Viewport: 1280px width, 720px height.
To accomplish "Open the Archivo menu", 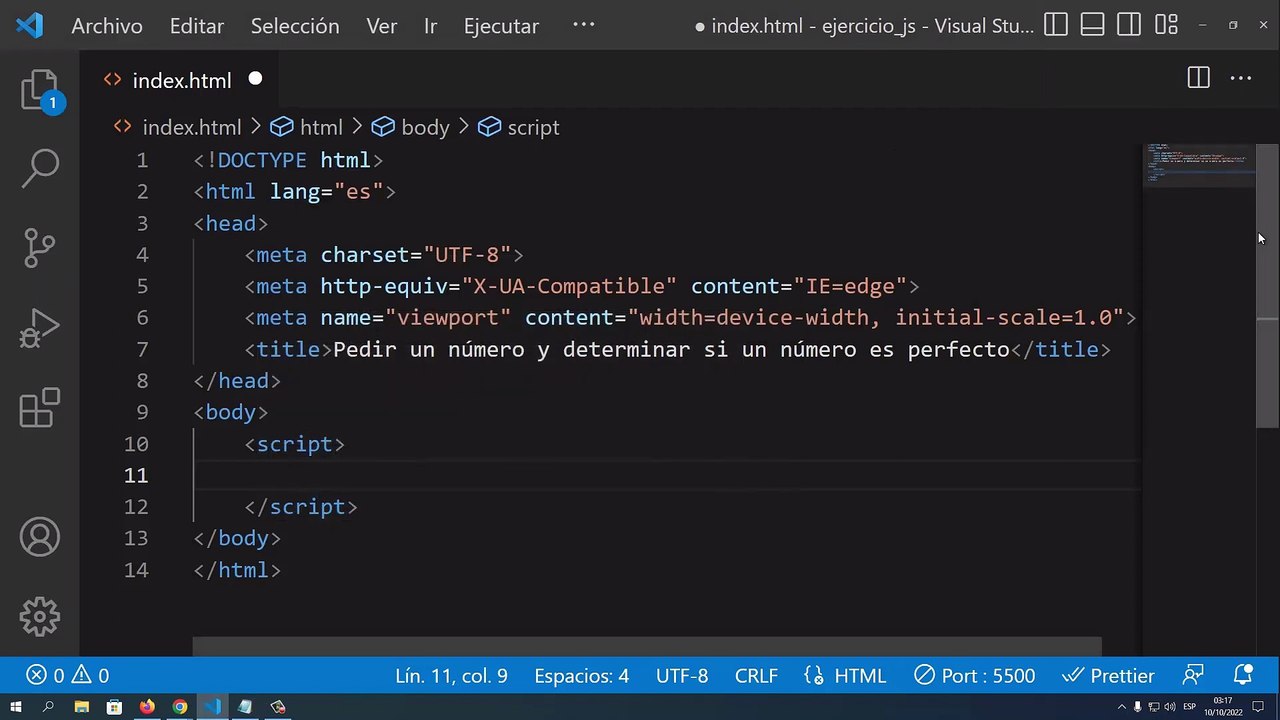I will (107, 26).
